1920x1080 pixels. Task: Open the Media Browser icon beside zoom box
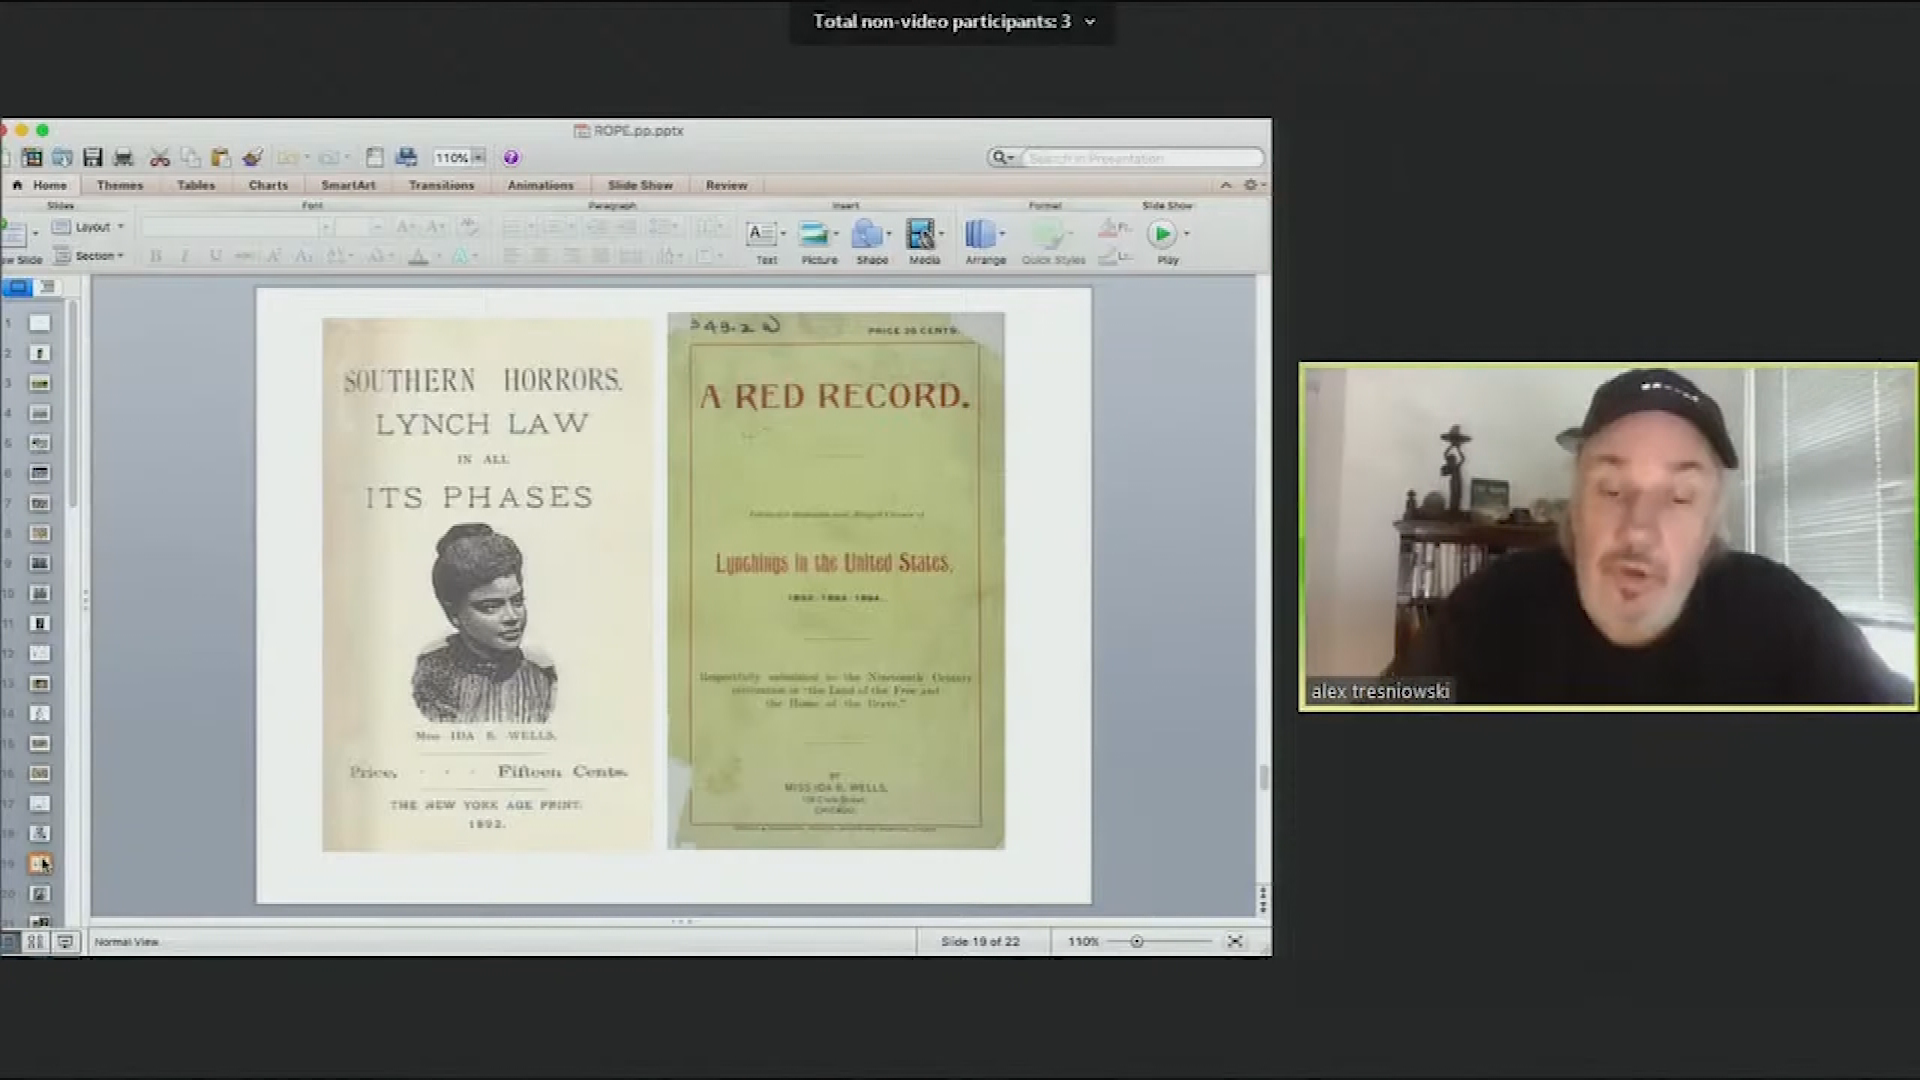click(x=406, y=157)
